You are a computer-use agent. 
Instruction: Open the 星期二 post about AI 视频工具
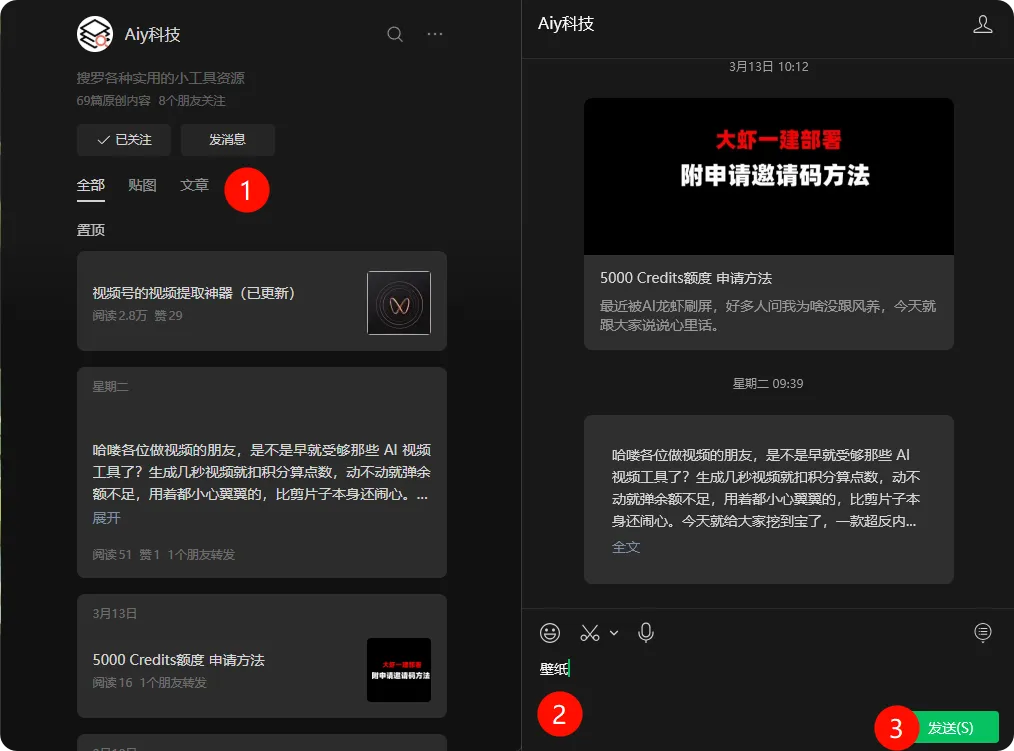[262, 472]
